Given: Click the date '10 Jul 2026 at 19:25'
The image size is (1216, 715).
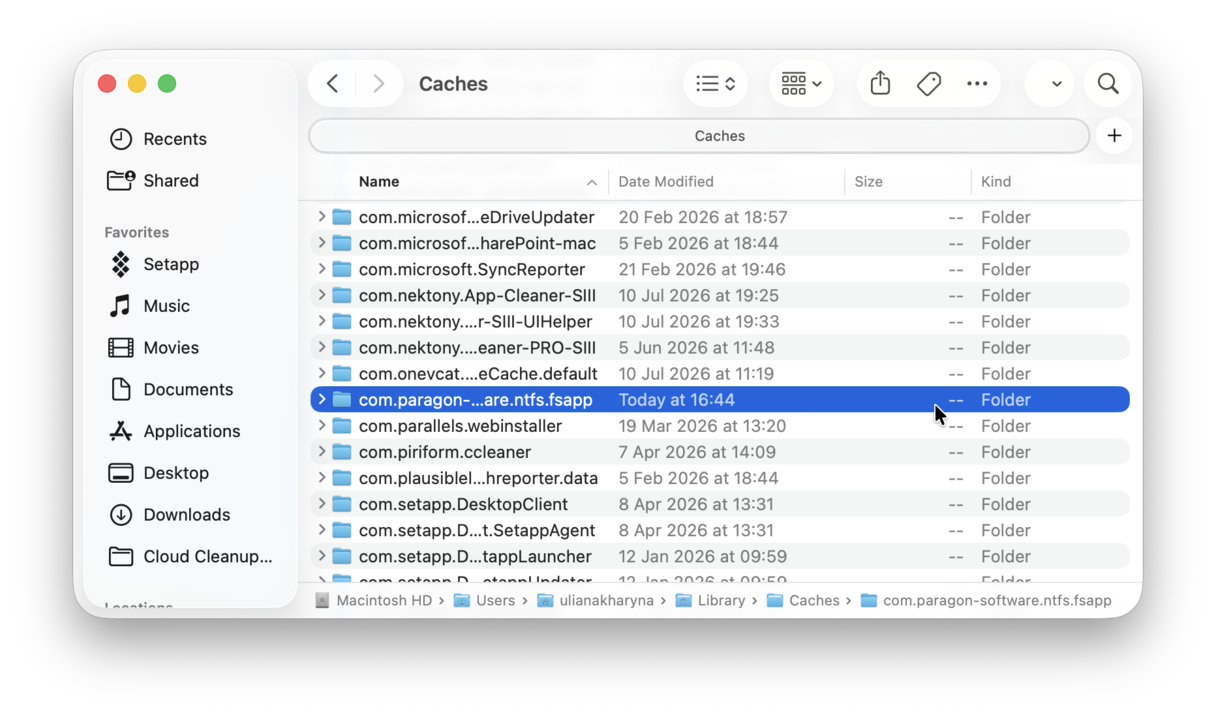Looking at the screenshot, I should tap(698, 295).
